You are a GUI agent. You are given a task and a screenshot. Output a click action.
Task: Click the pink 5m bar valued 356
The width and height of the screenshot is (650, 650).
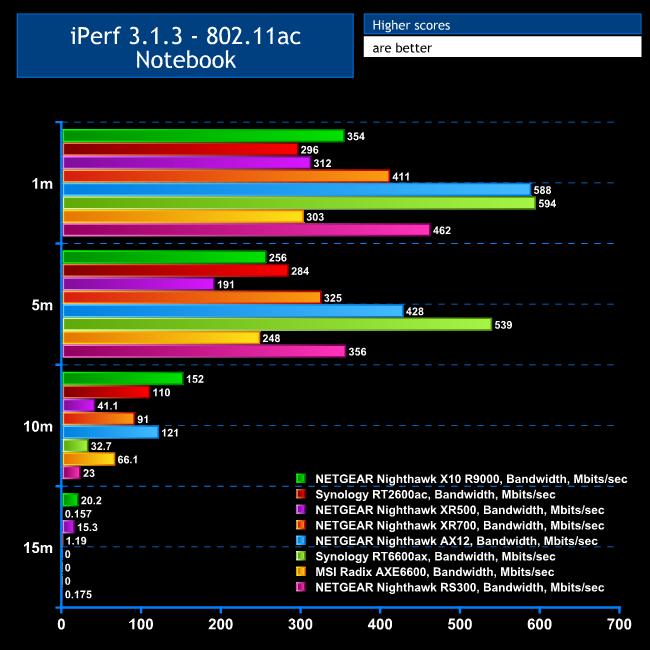click(x=204, y=351)
